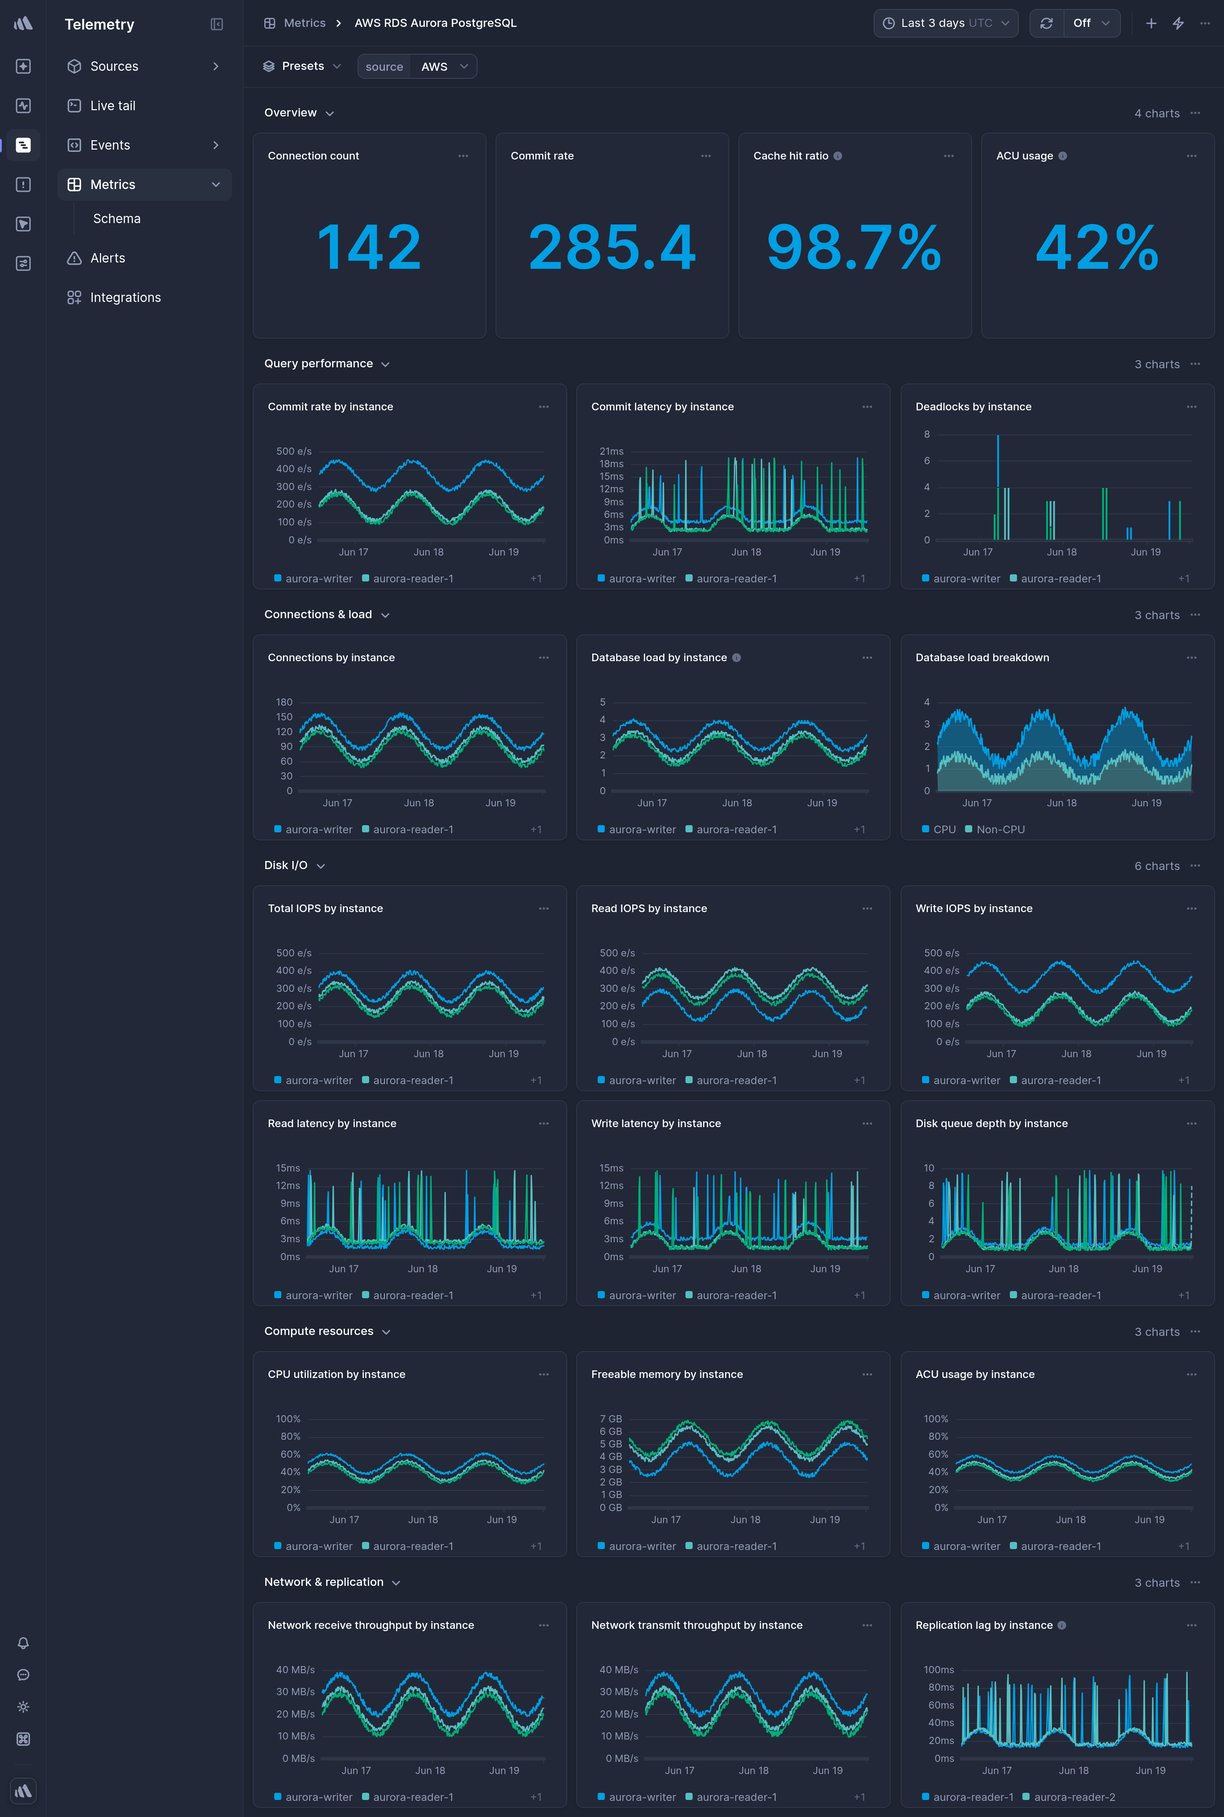Open the Presets dropdown
This screenshot has width=1224, height=1817.
(x=302, y=66)
